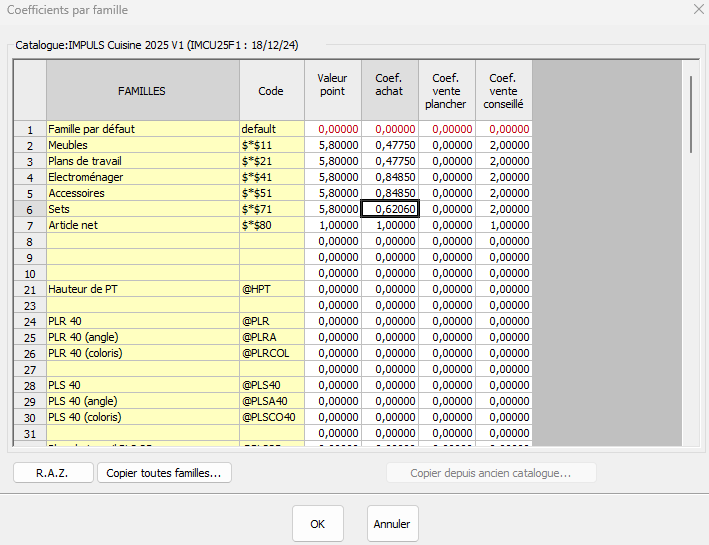Click the FAMILLES column header
The width and height of the screenshot is (709, 545).
click(142, 91)
